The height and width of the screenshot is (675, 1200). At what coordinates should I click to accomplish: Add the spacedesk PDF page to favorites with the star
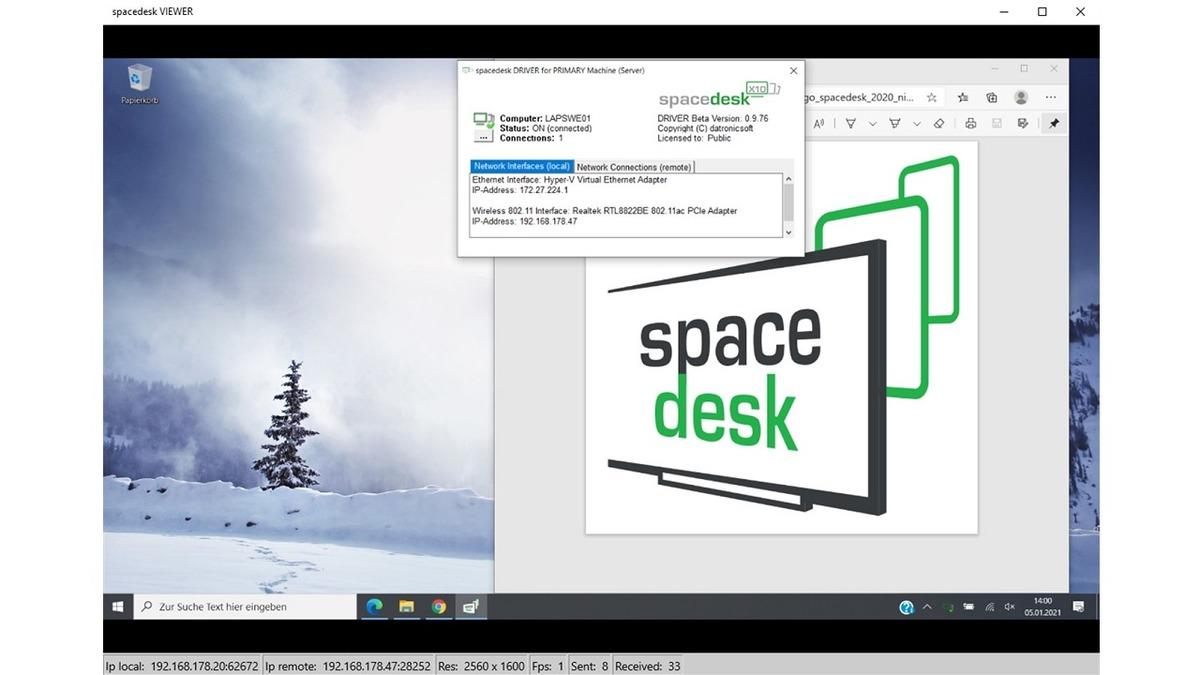(x=932, y=98)
